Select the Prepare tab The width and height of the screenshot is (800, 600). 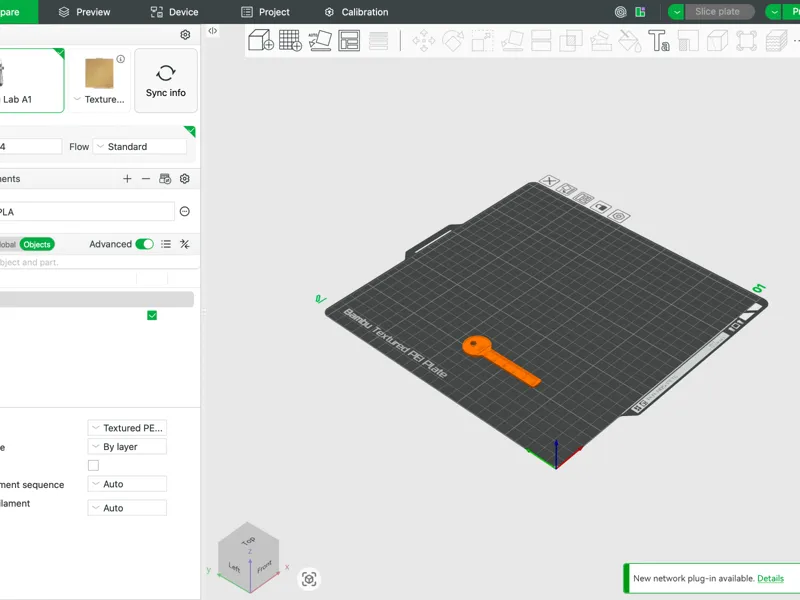(x=18, y=12)
